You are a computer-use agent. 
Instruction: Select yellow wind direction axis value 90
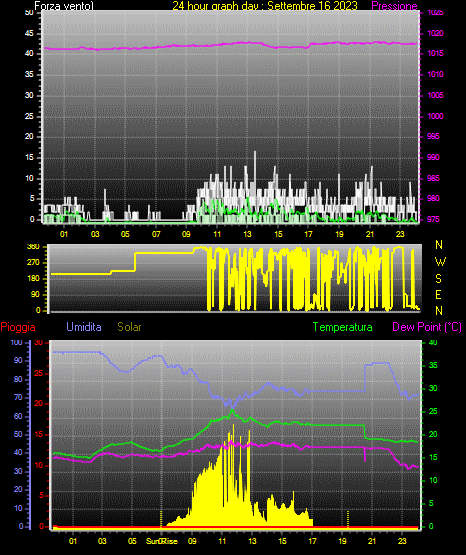click(35, 294)
